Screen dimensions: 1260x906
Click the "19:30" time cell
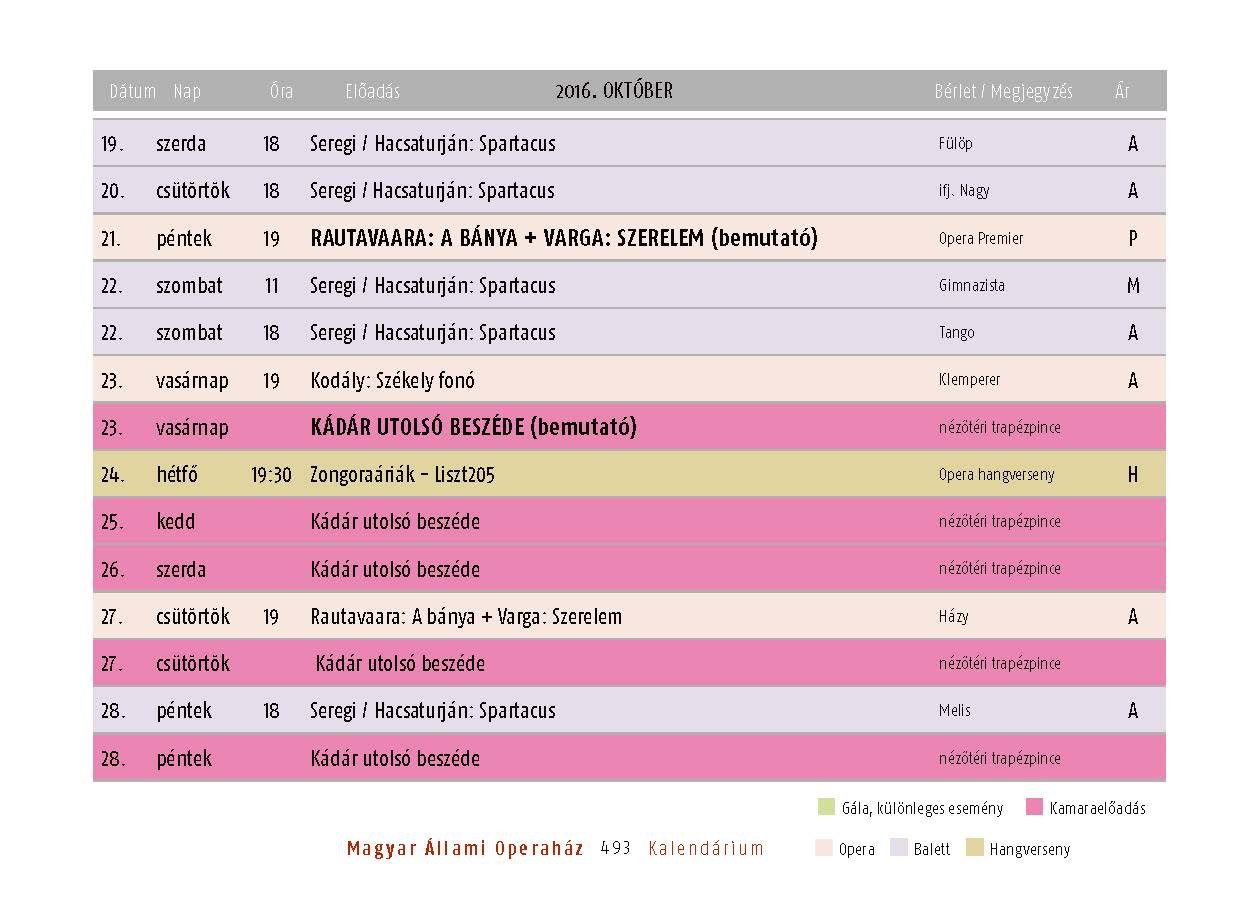click(x=271, y=475)
